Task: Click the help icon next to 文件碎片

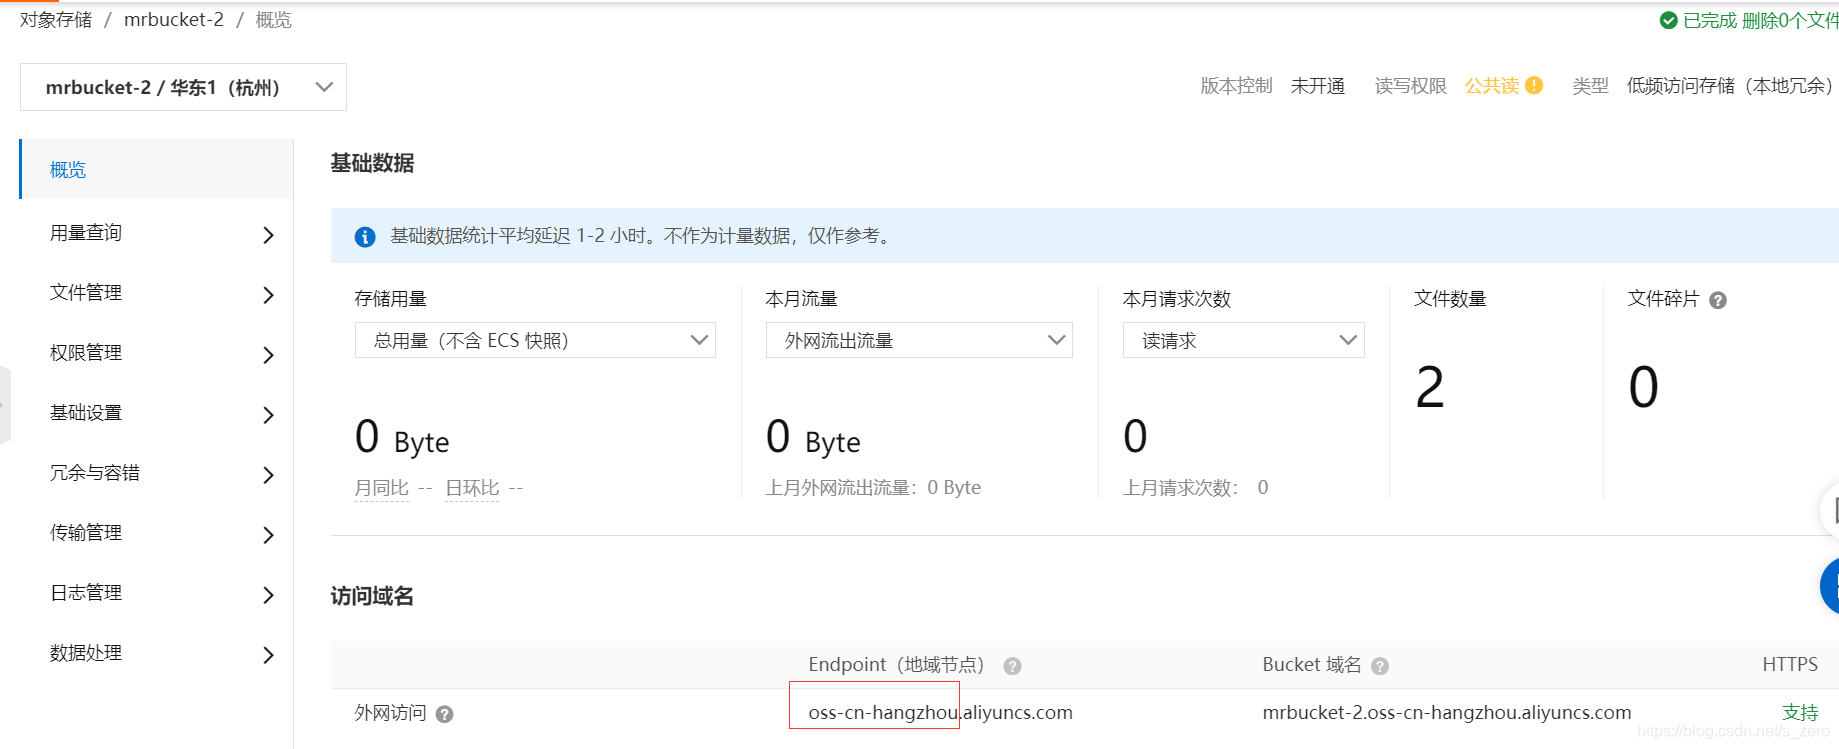Action: (x=1718, y=300)
